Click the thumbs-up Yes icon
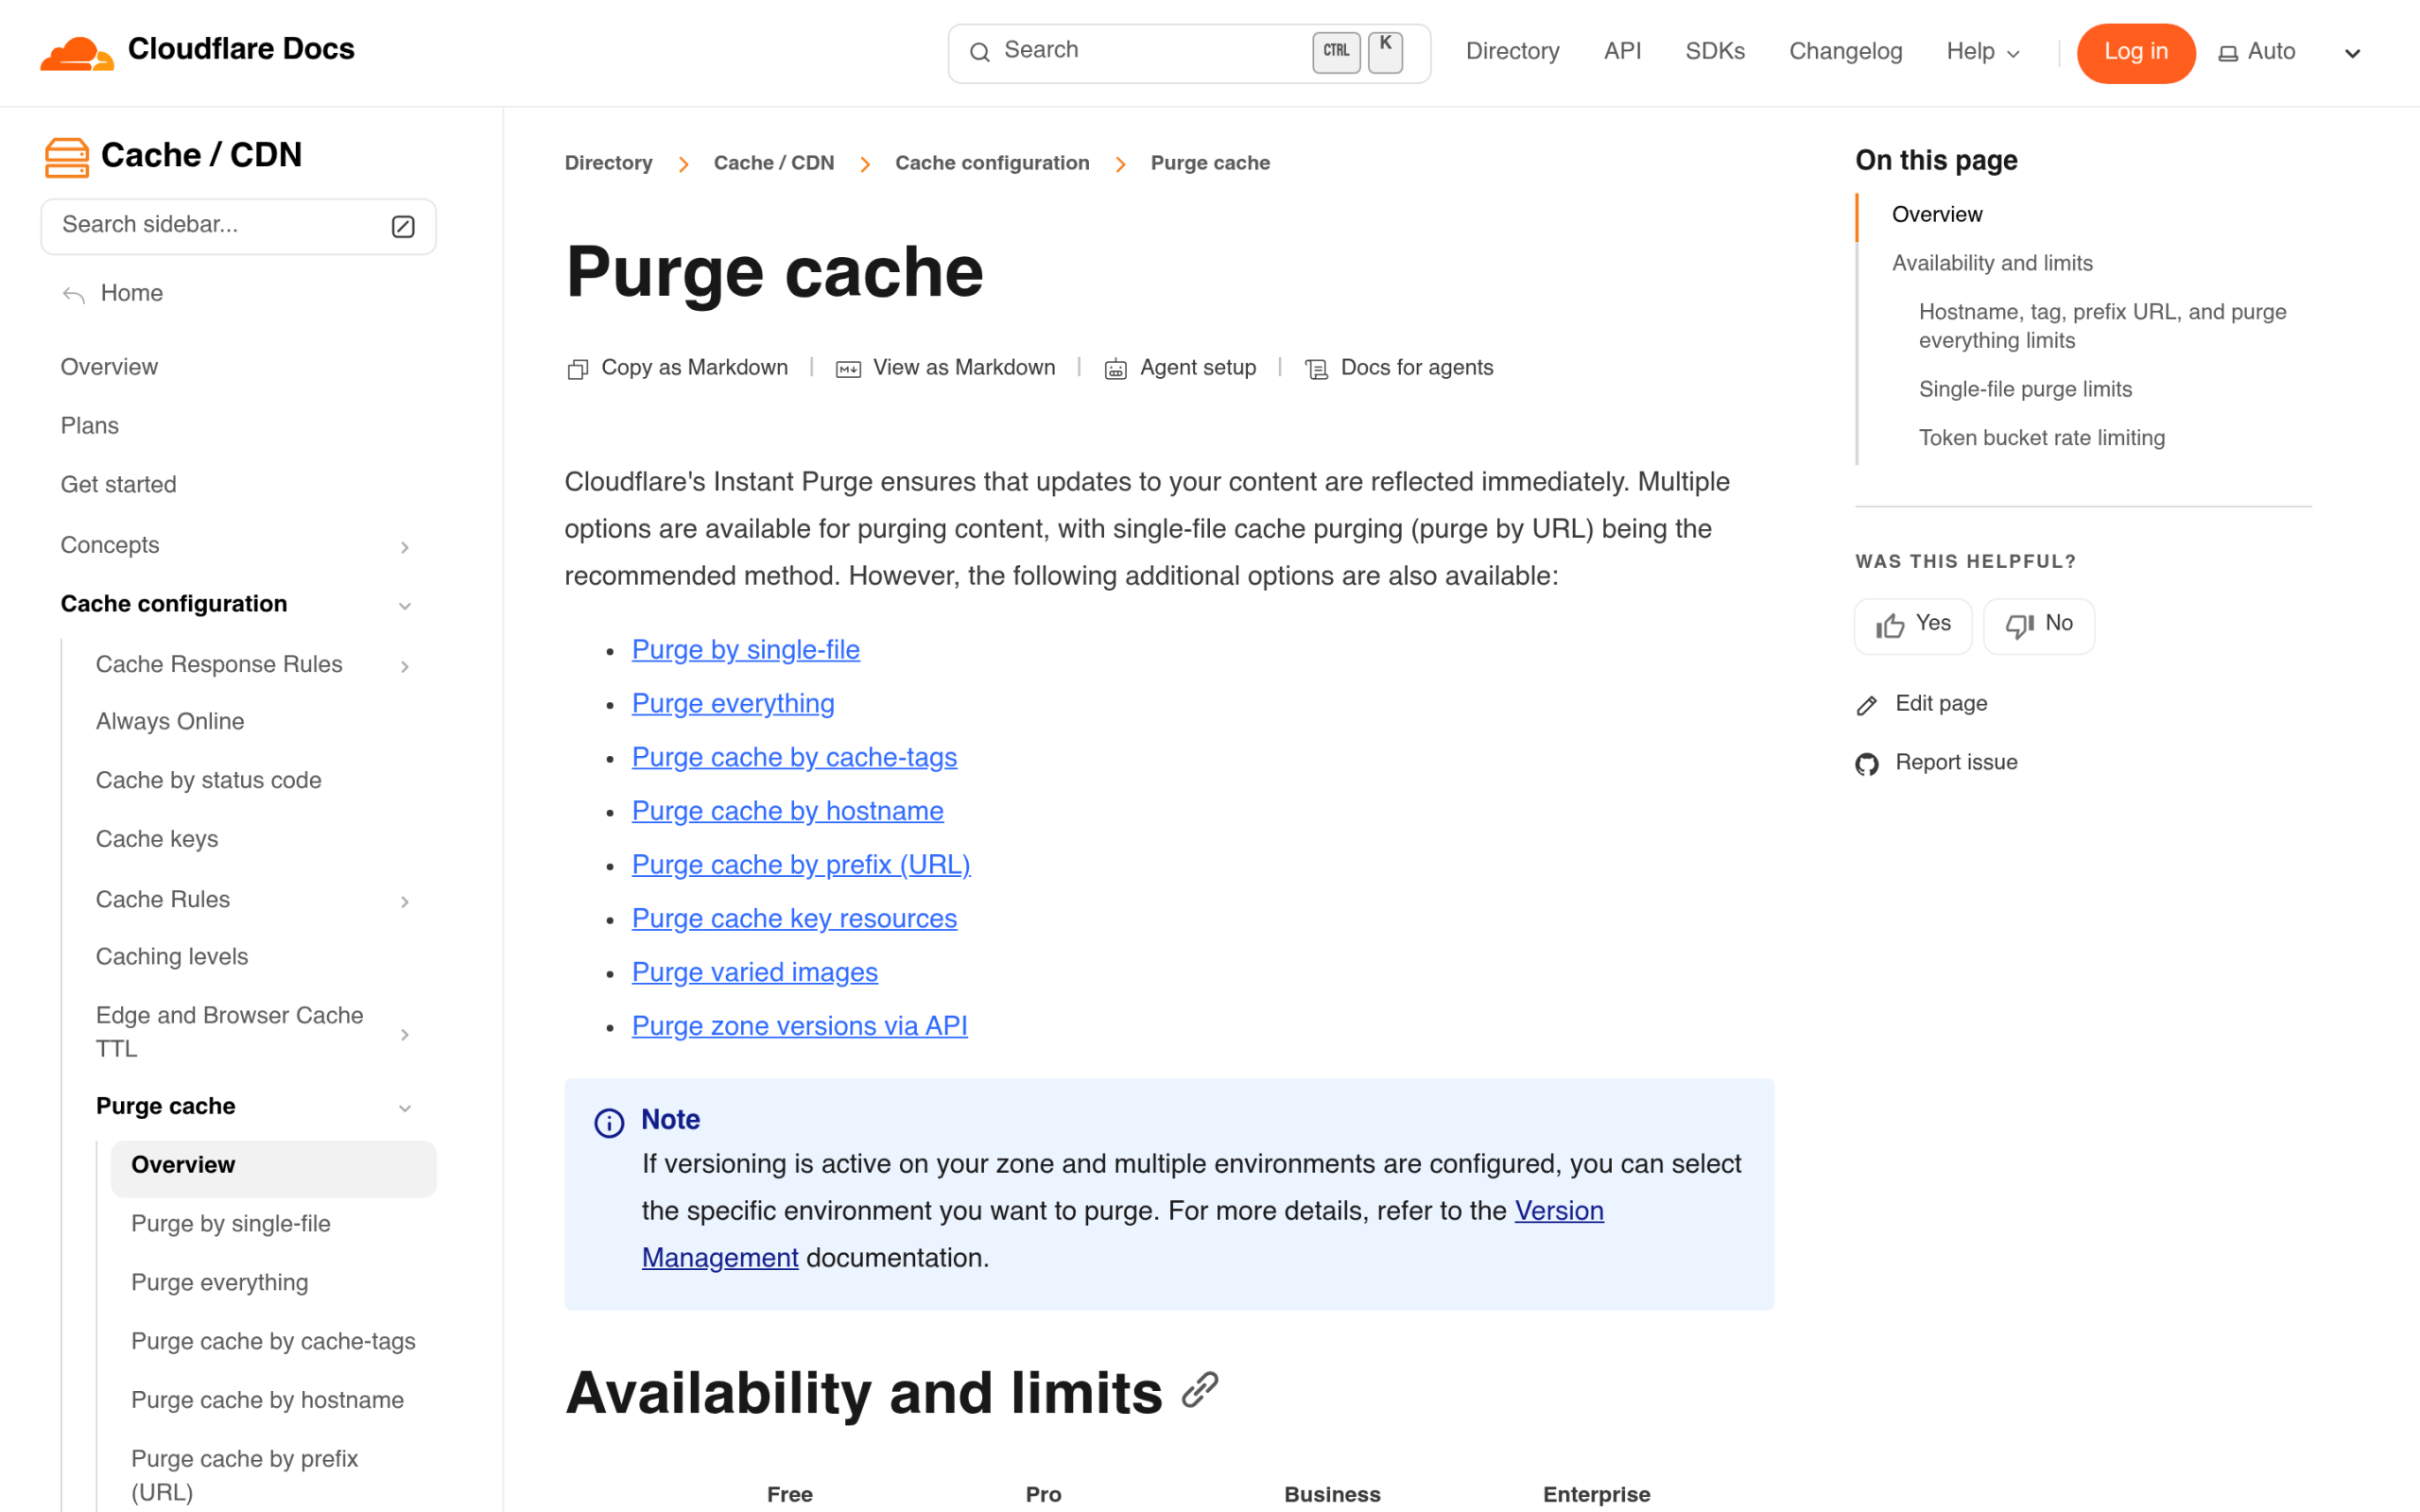Image resolution: width=2420 pixels, height=1512 pixels. pos(1890,625)
